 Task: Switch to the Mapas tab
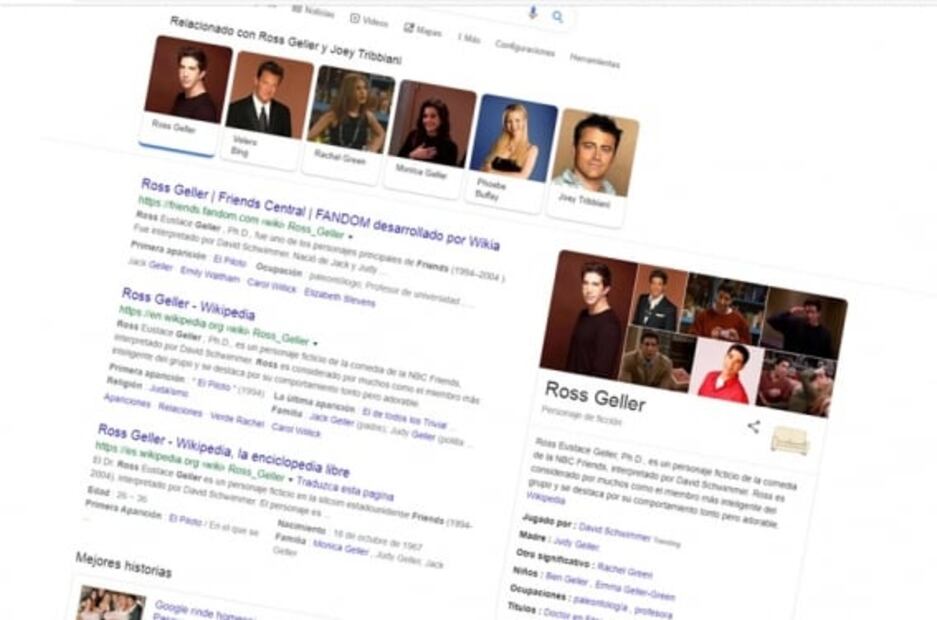tap(422, 30)
